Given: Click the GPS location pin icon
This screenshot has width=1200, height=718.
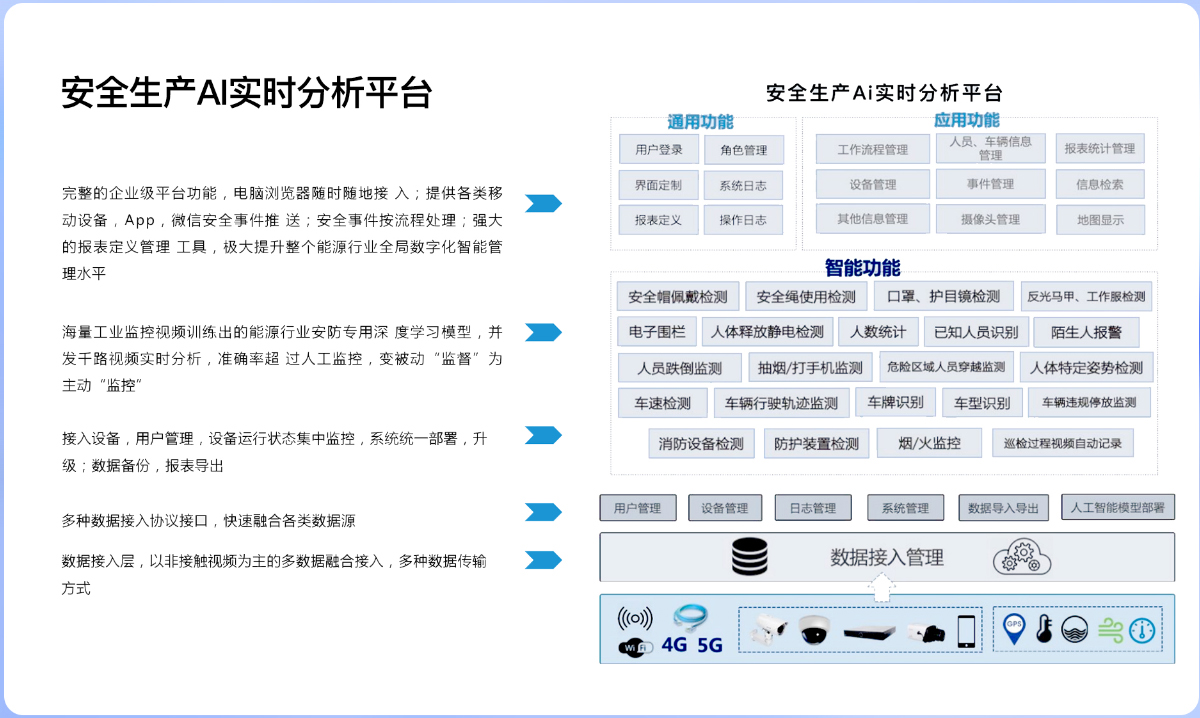Looking at the screenshot, I should pos(1014,630).
